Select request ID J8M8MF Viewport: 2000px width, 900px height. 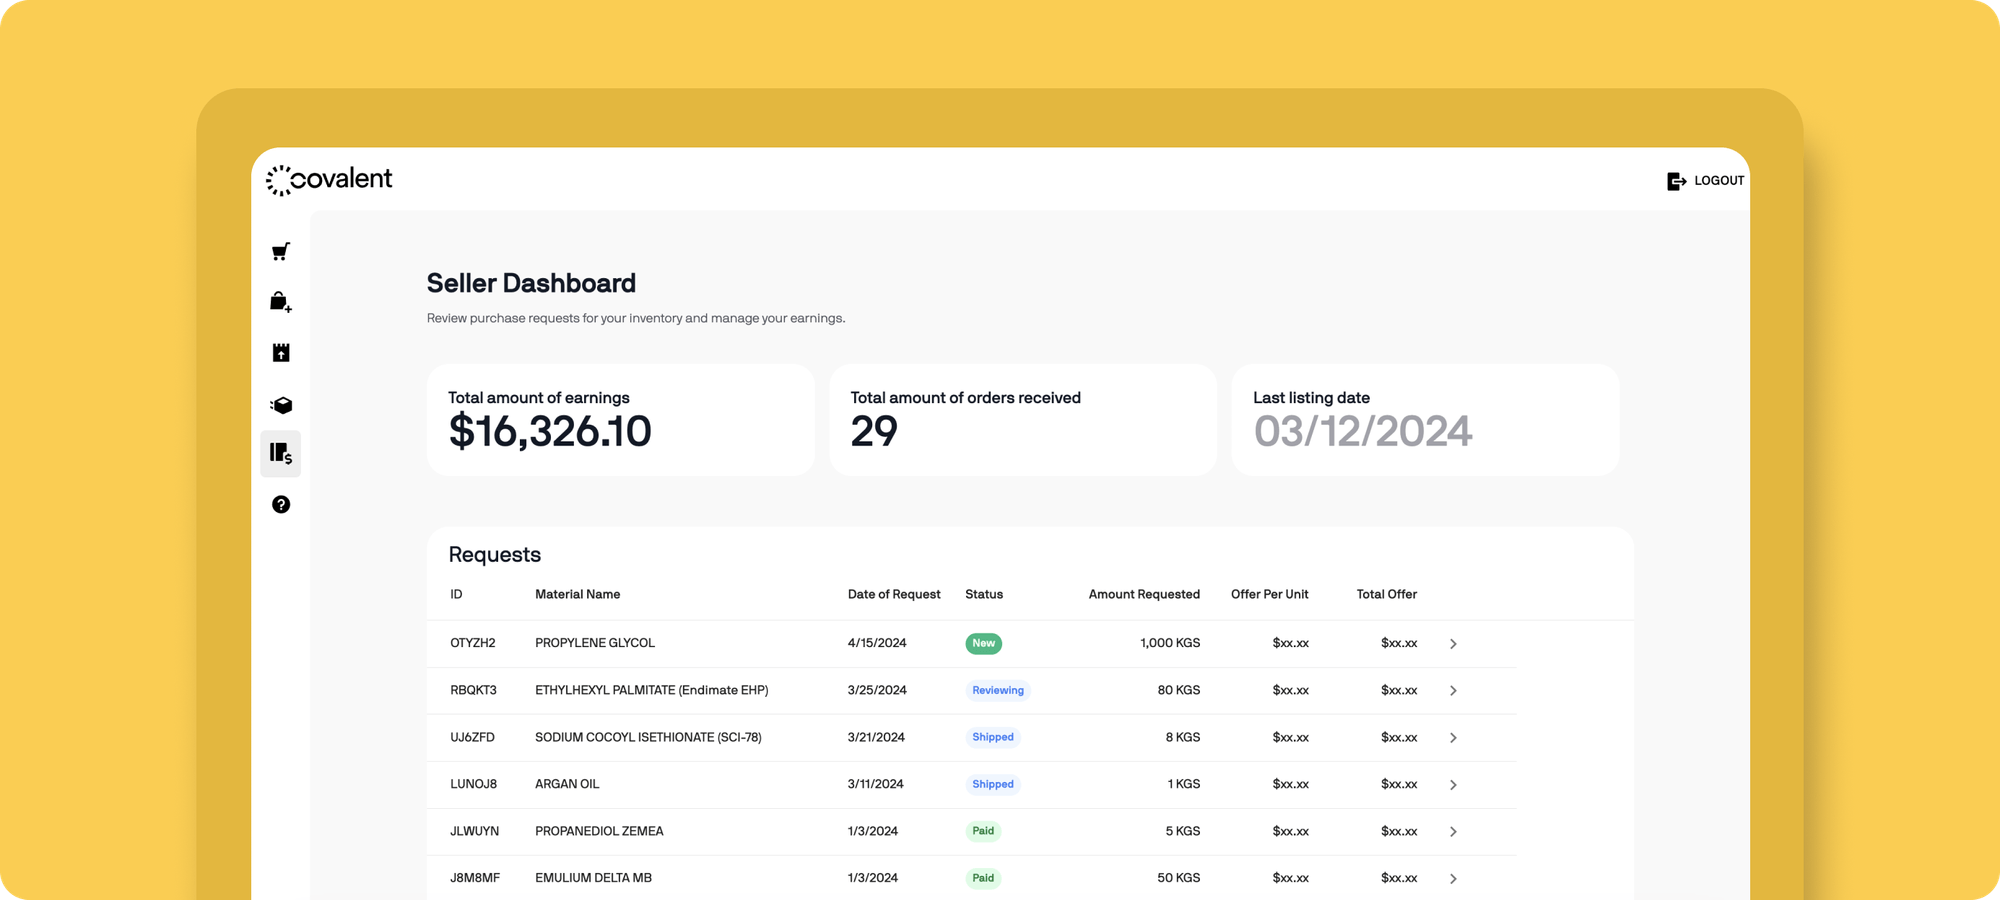point(475,879)
